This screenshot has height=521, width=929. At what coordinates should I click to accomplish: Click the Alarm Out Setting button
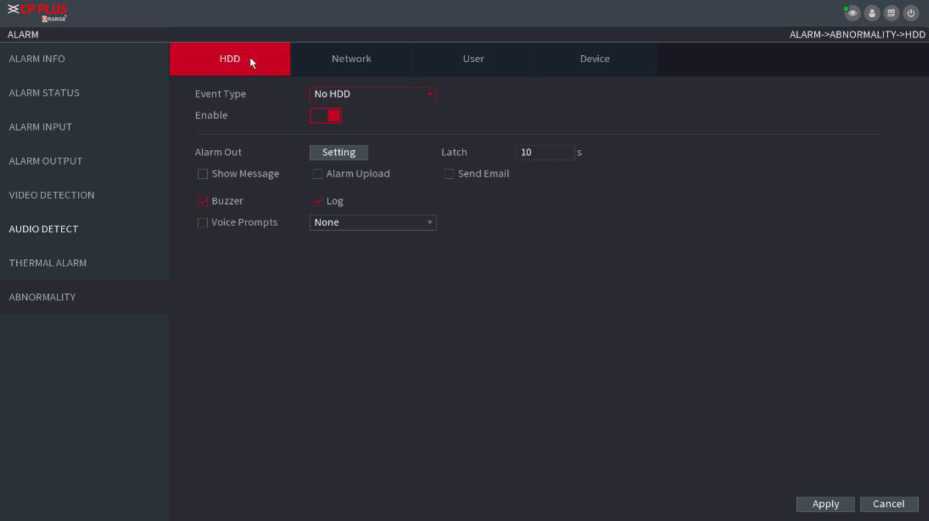pyautogui.click(x=338, y=153)
